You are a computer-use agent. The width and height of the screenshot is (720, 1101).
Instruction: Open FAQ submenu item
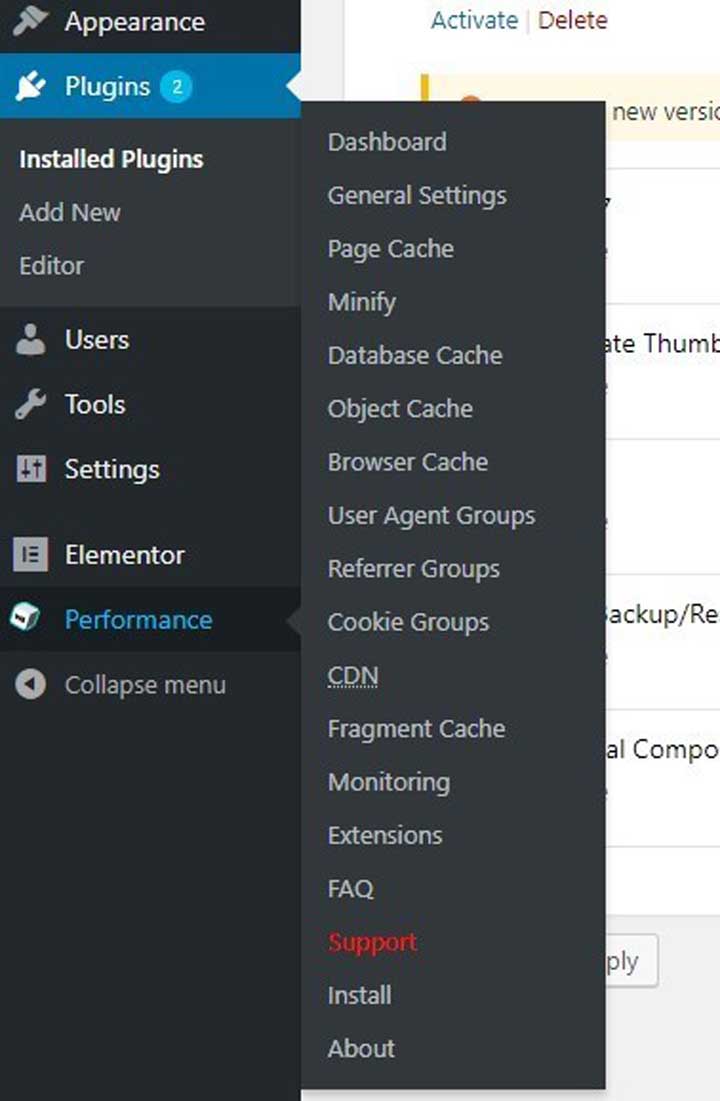tap(351, 889)
